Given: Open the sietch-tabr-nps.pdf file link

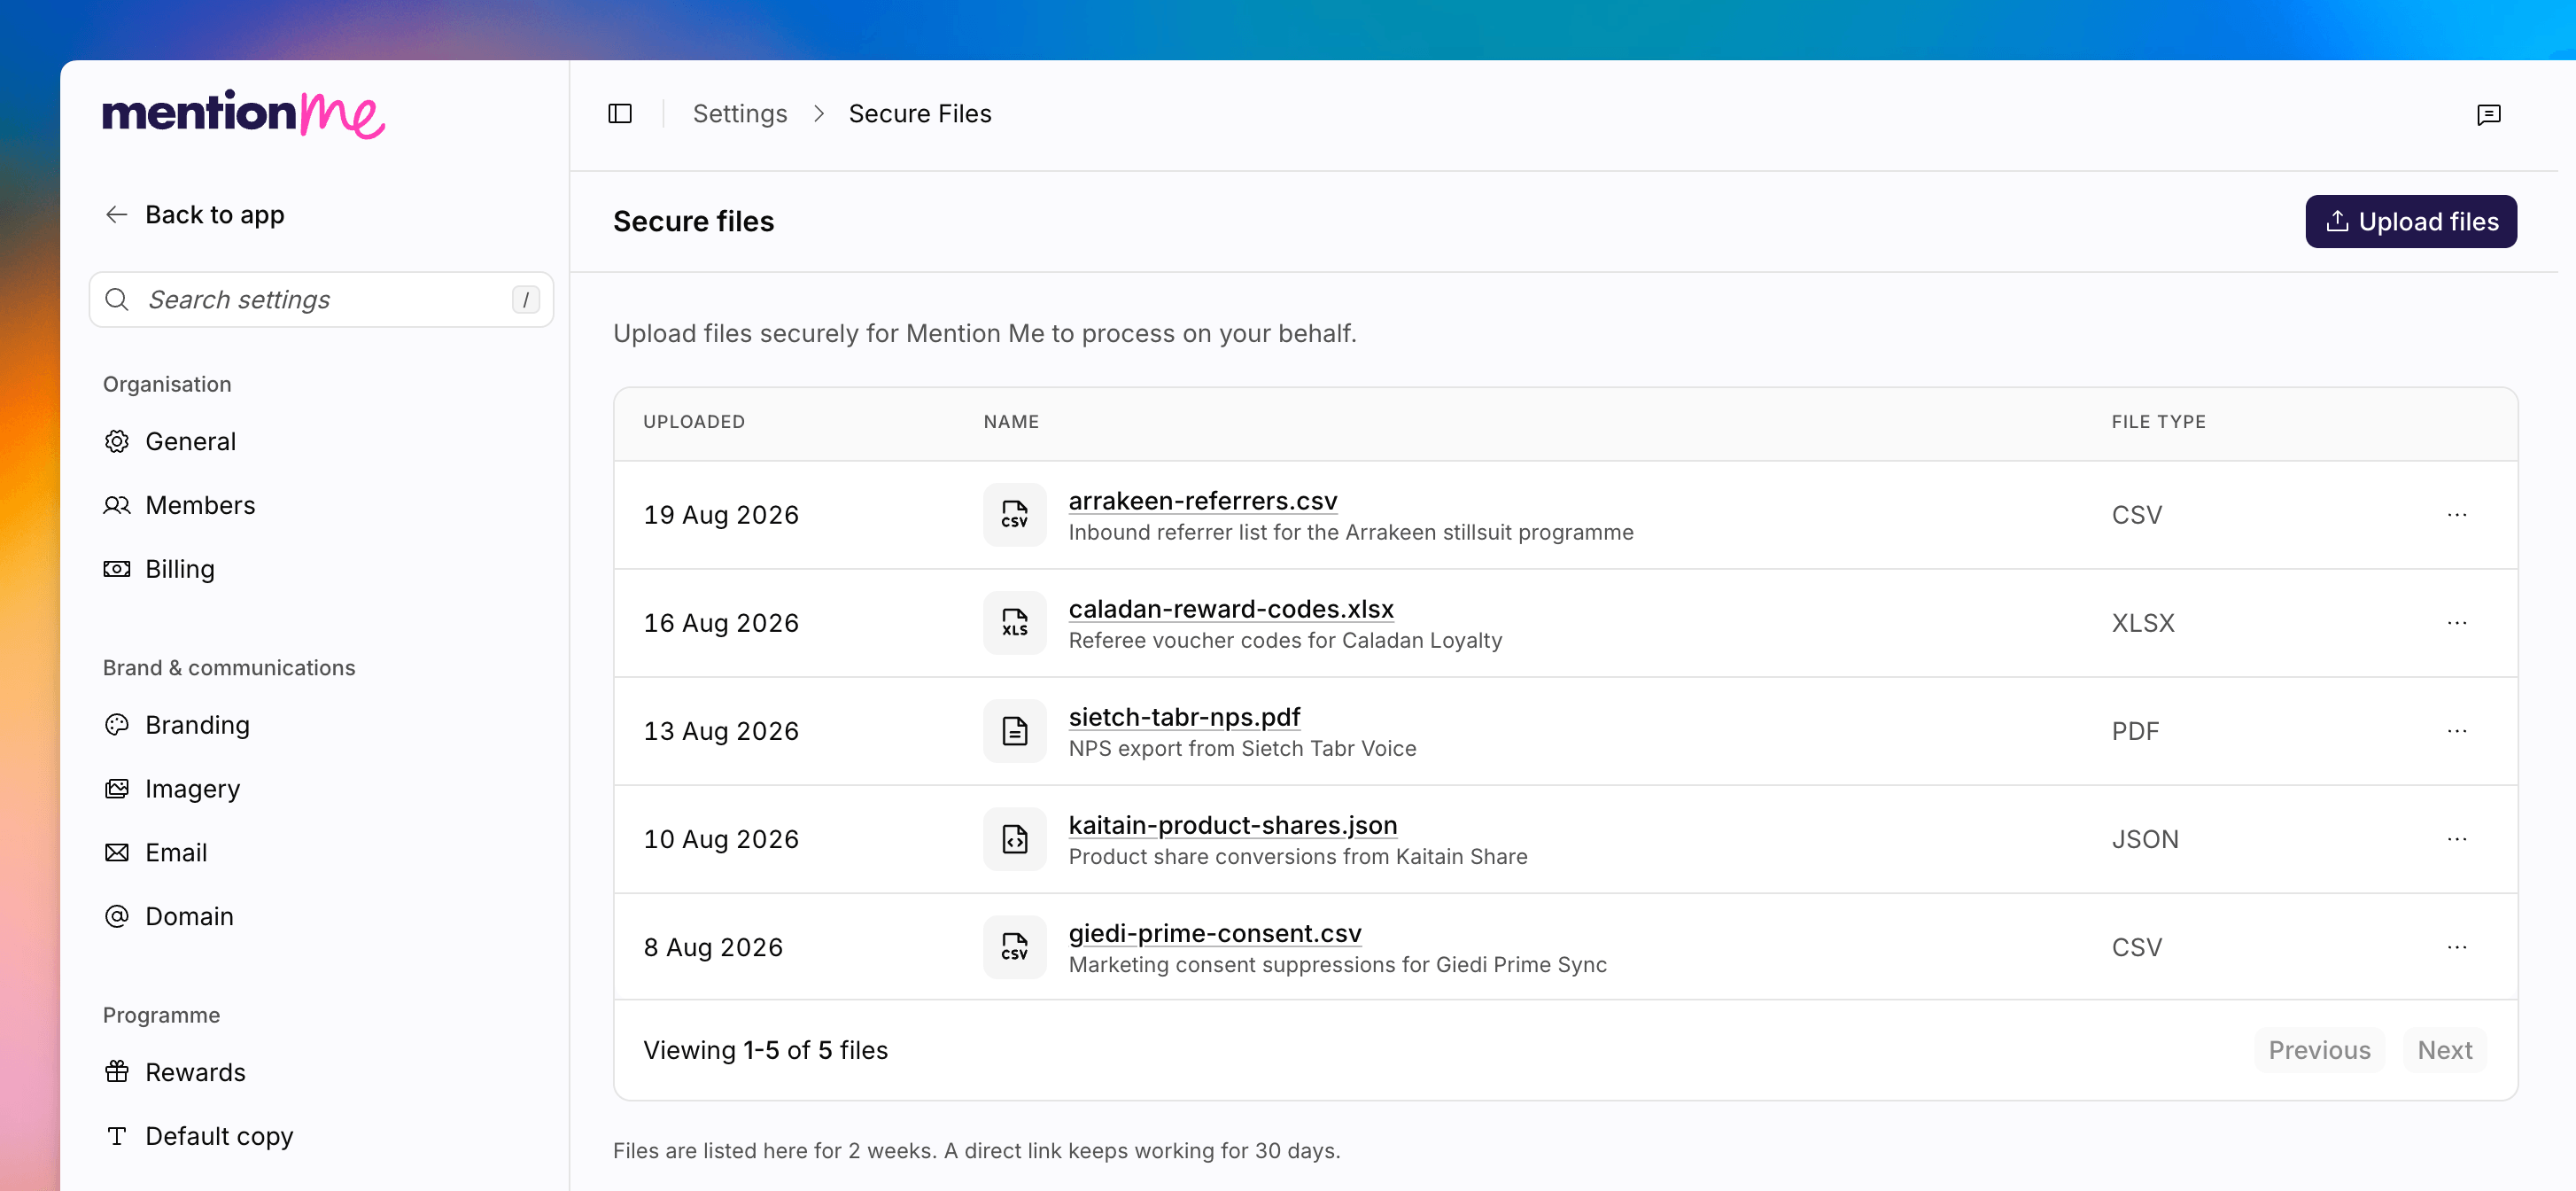Looking at the screenshot, I should click(1184, 717).
